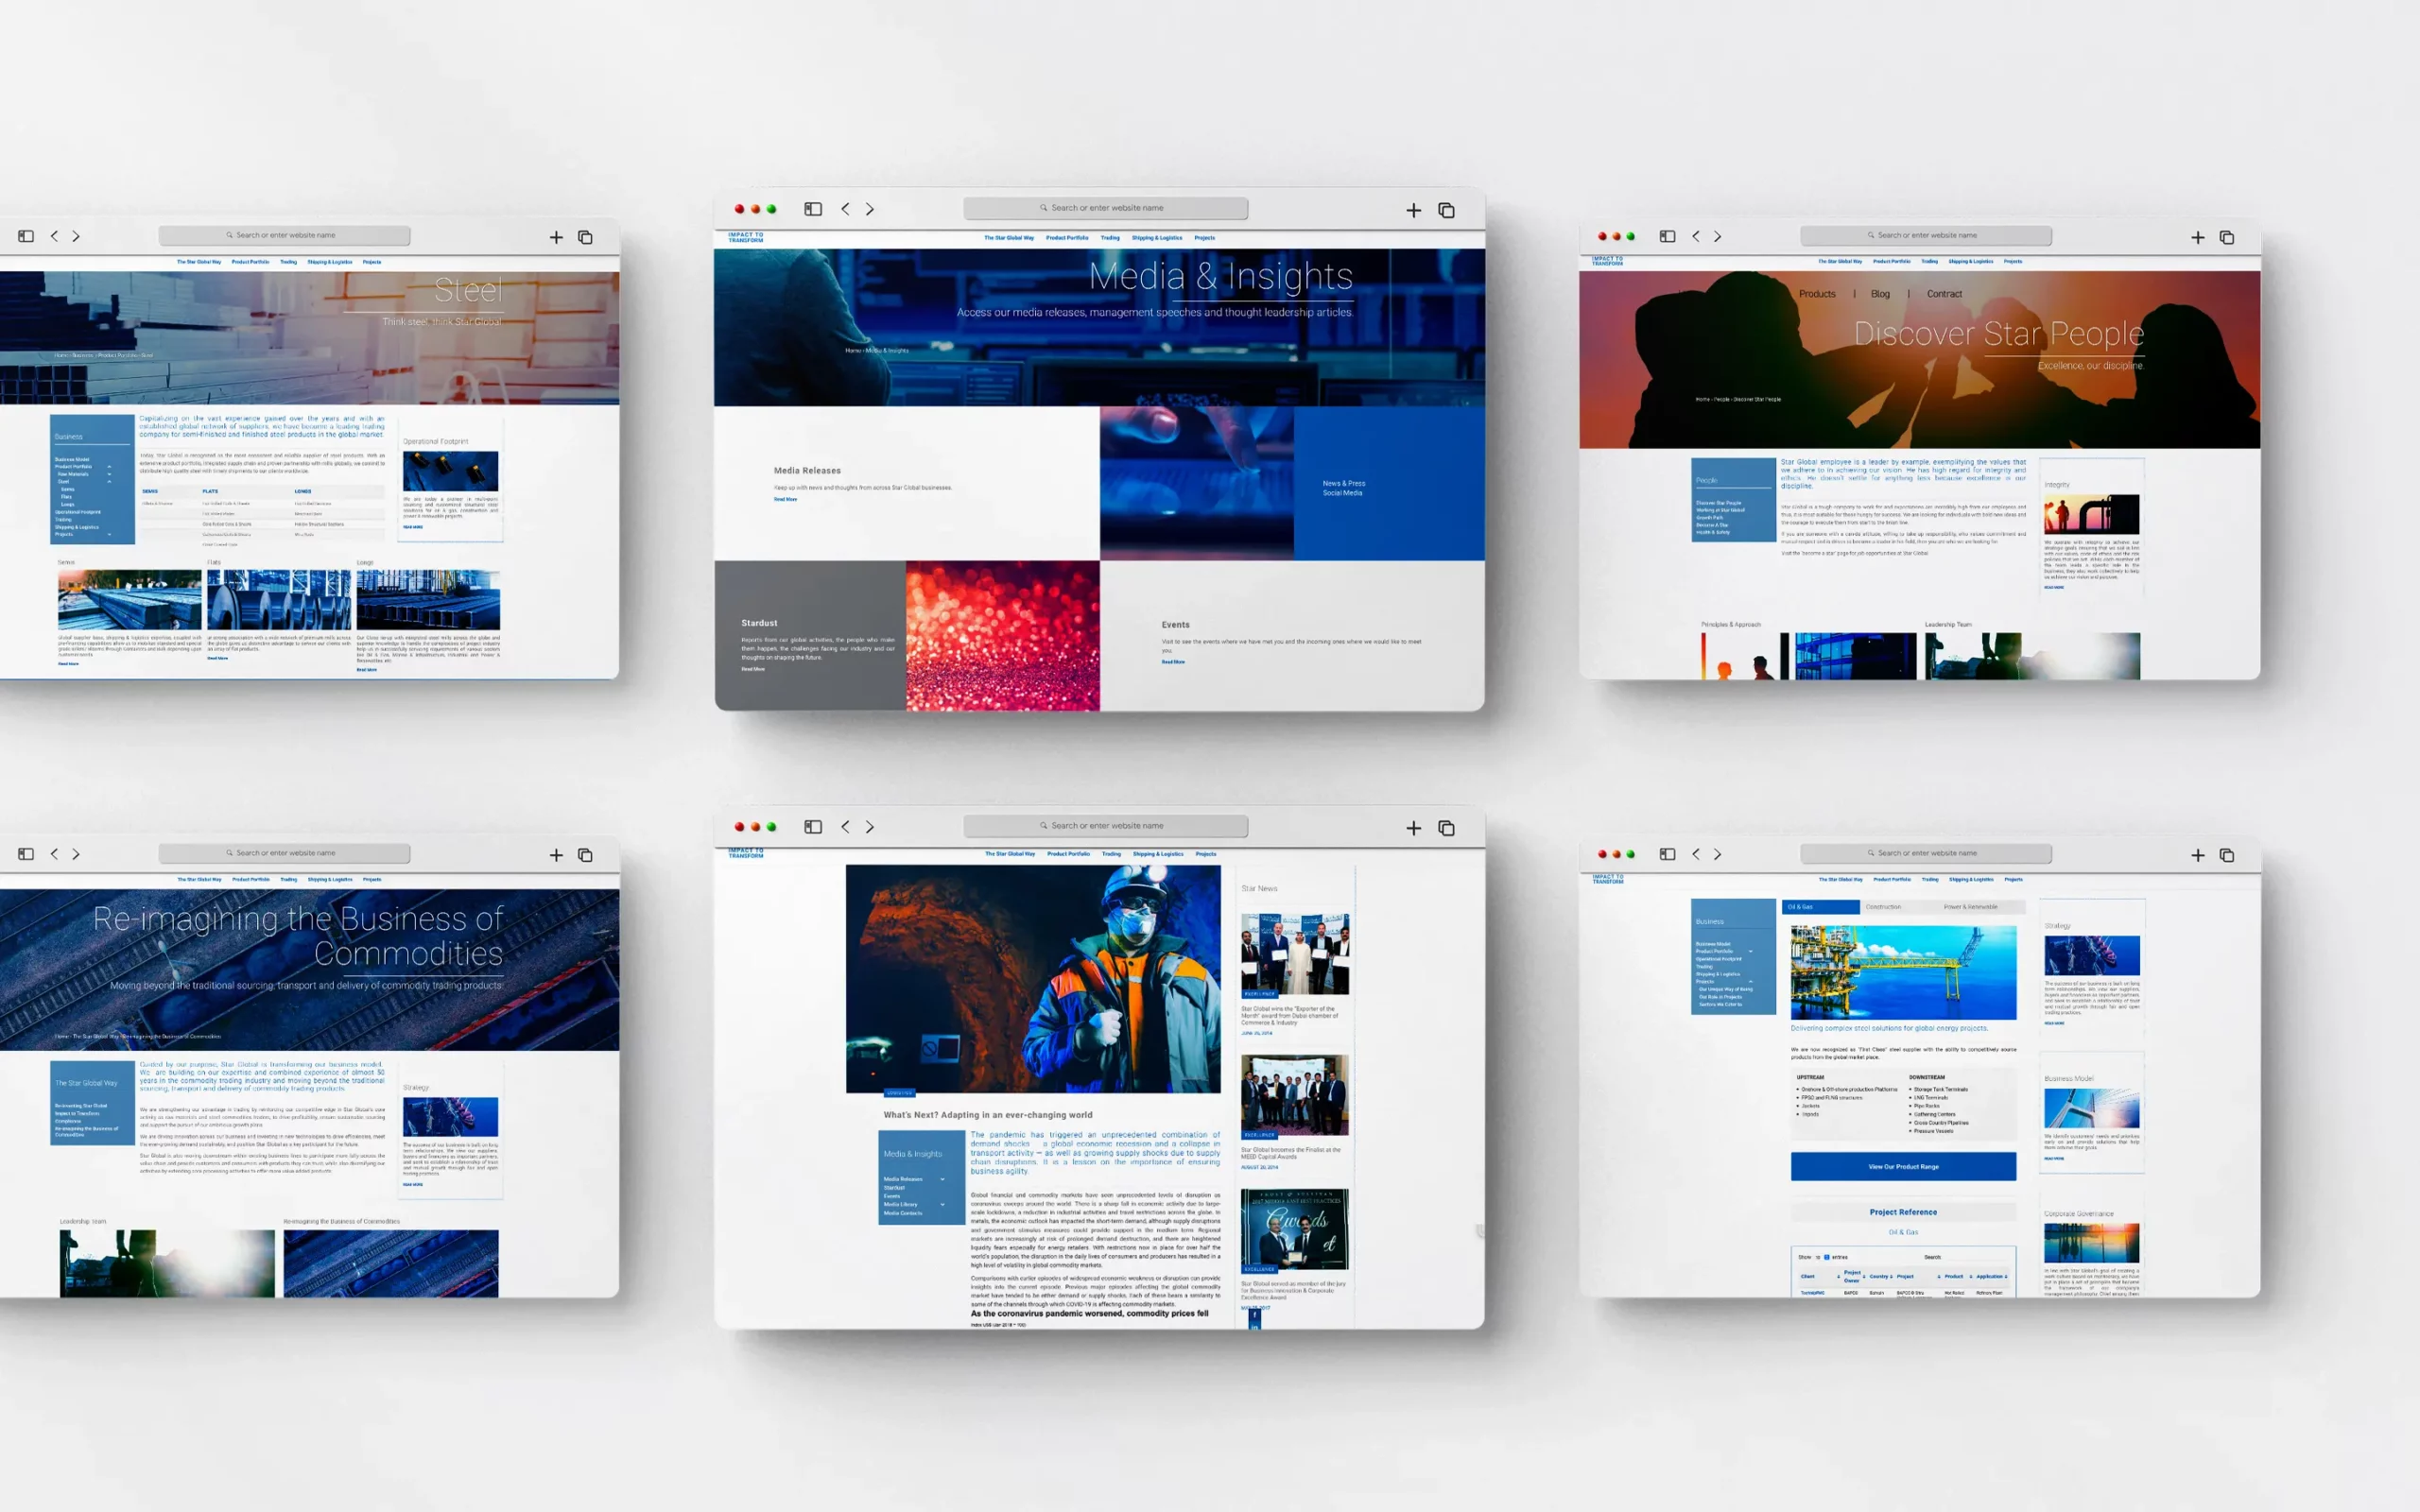
Task: Toggle sidebar icon in the Steel window
Action: [x=26, y=236]
